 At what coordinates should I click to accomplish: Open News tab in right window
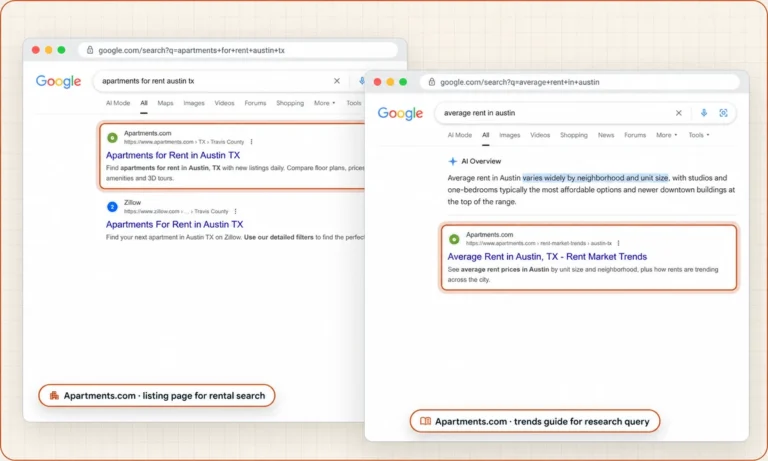[606, 135]
